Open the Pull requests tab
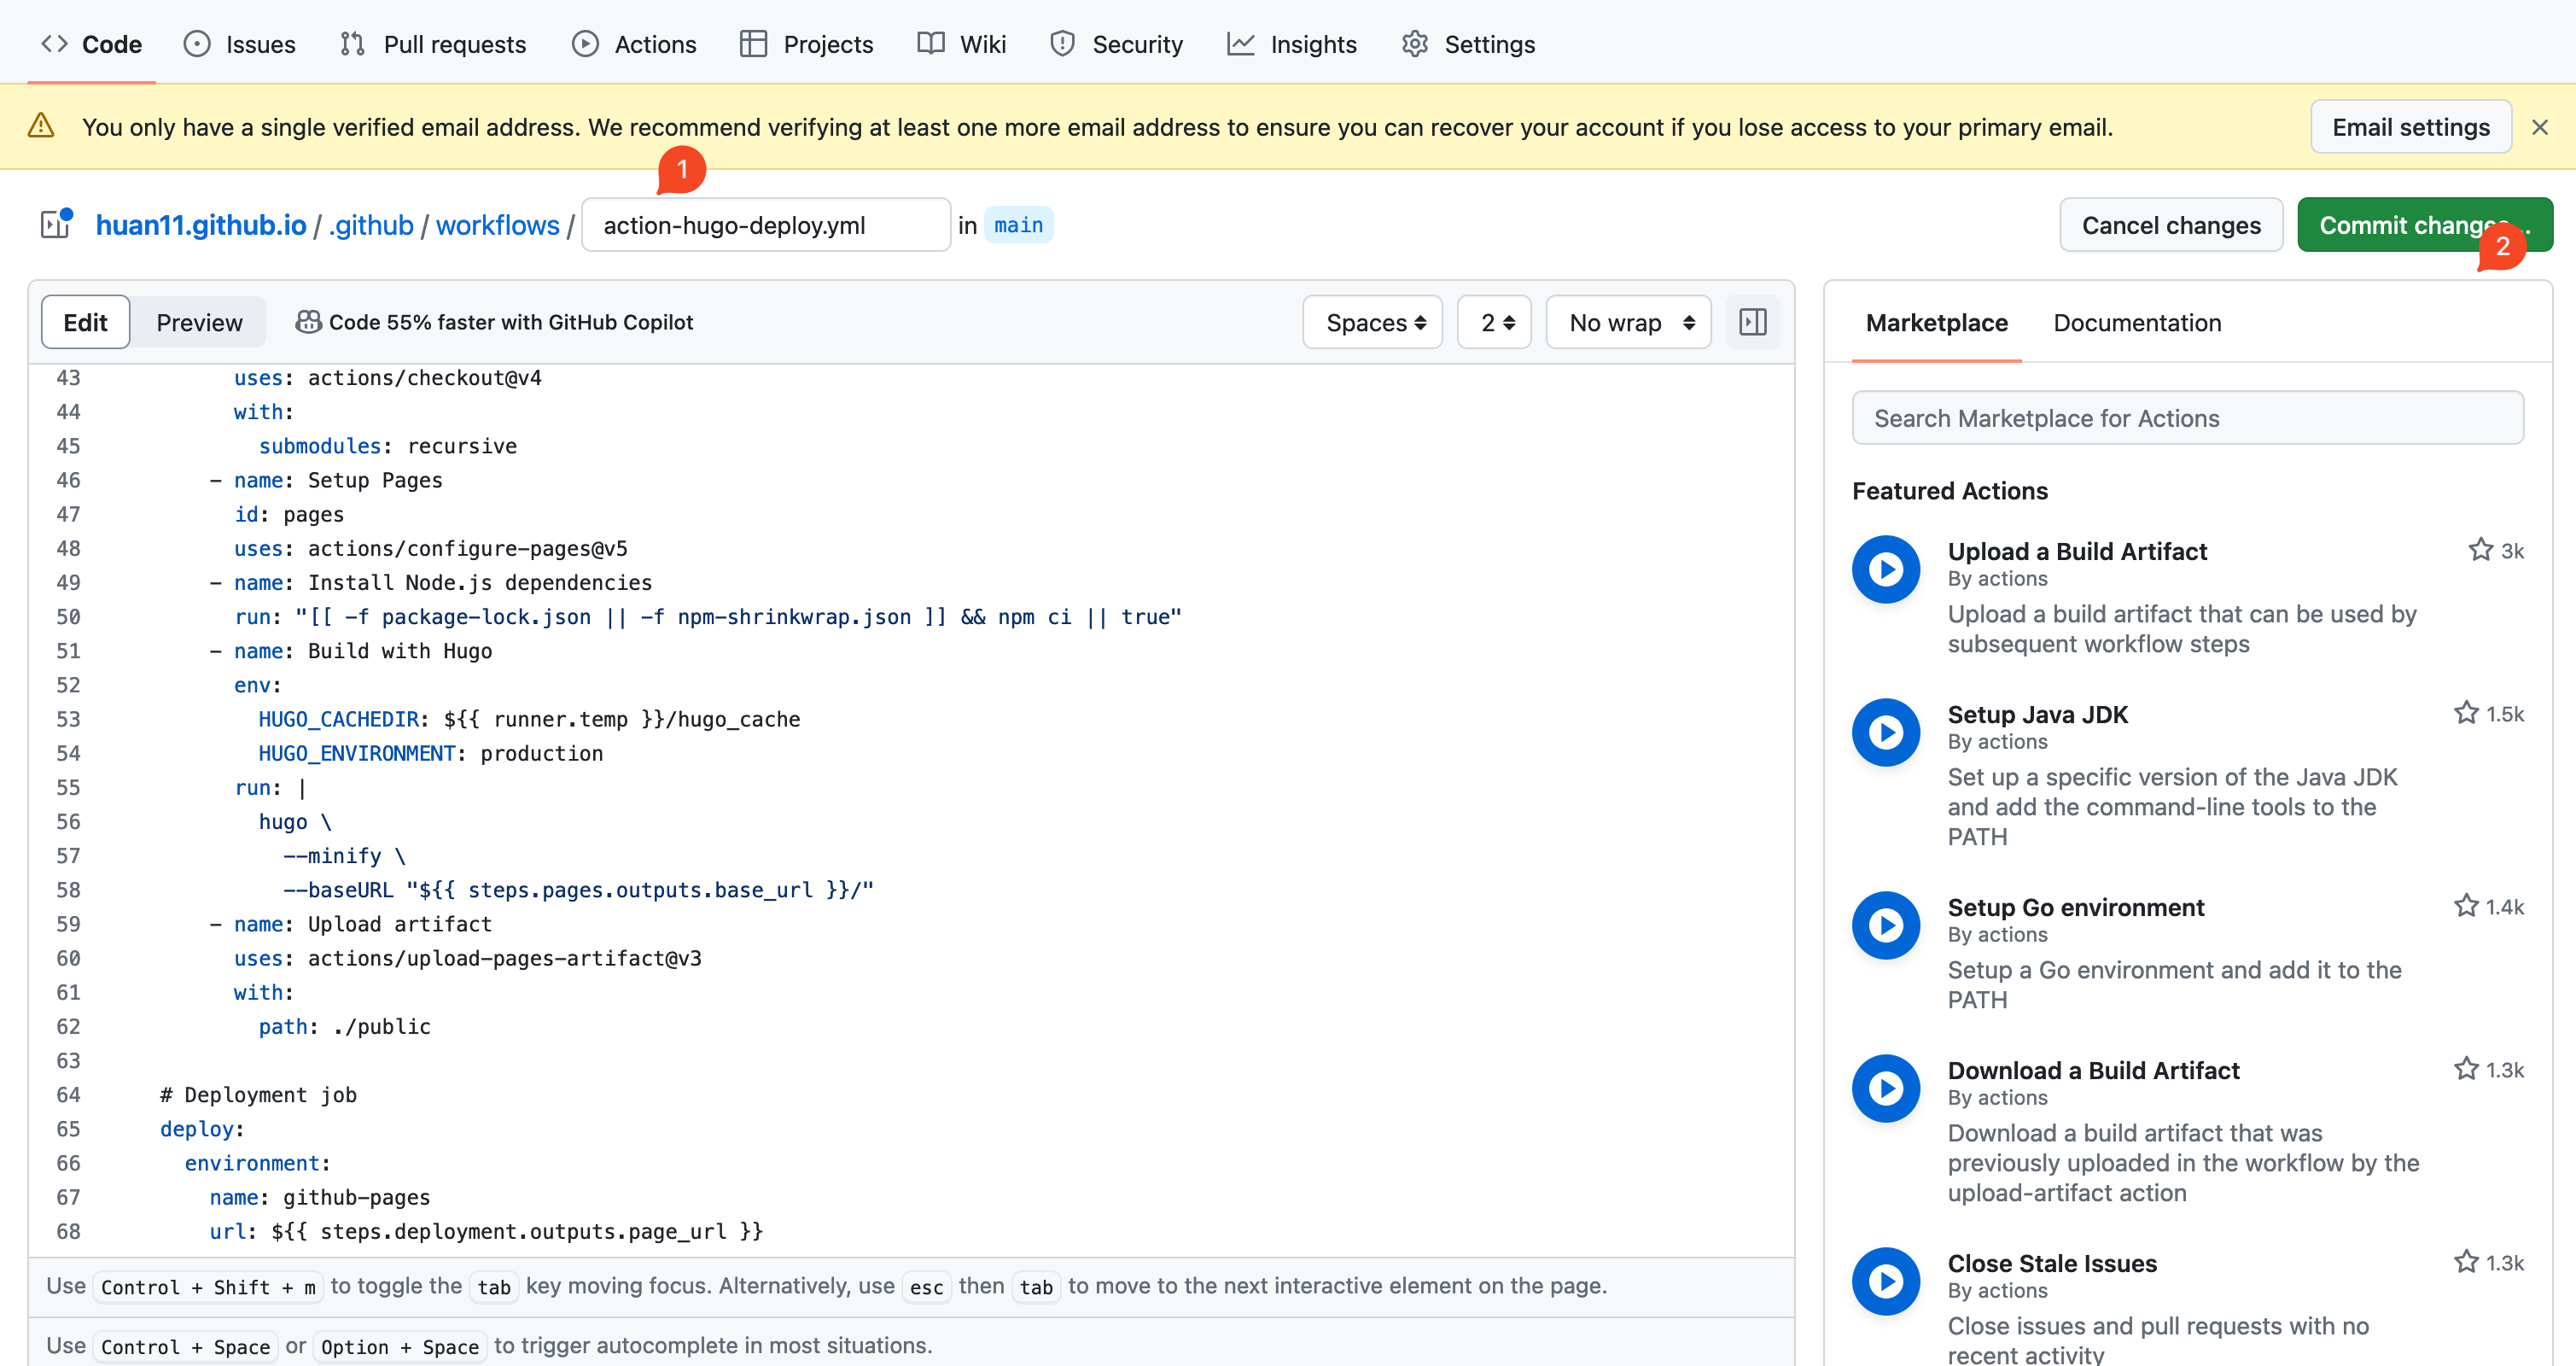The image size is (2576, 1366). 433,44
